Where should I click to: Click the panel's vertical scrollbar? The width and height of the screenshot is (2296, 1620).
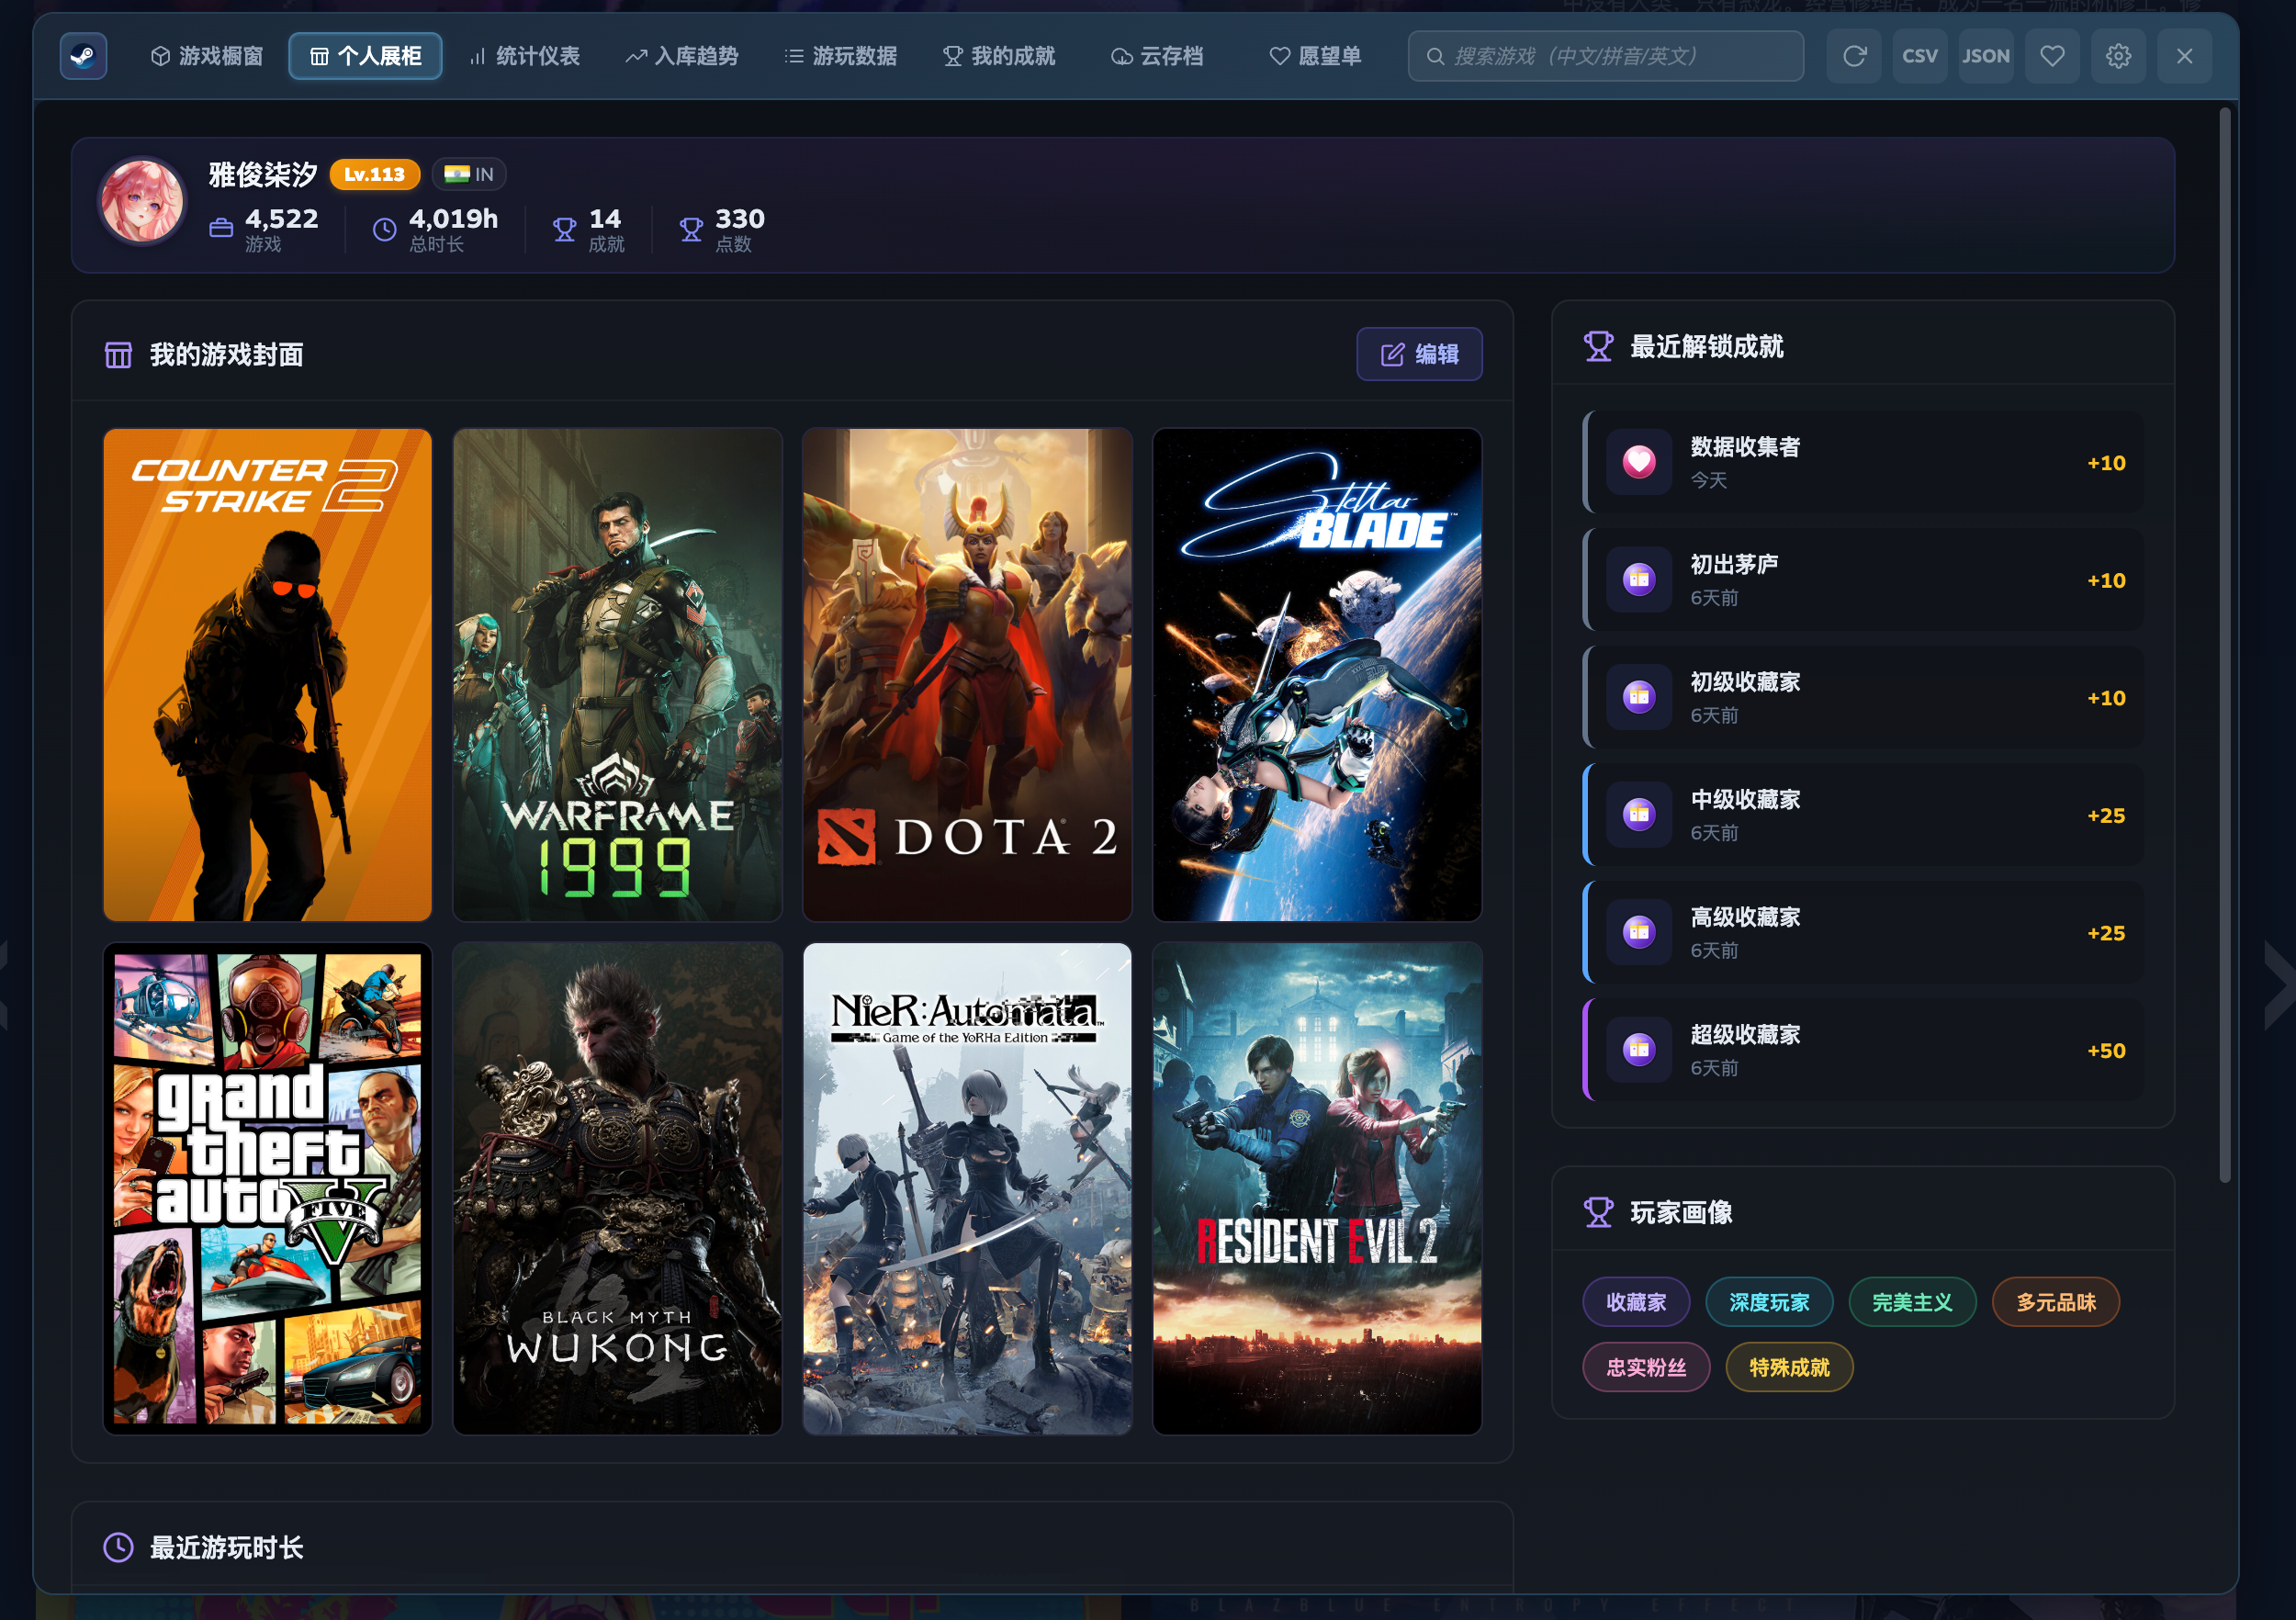click(2225, 645)
